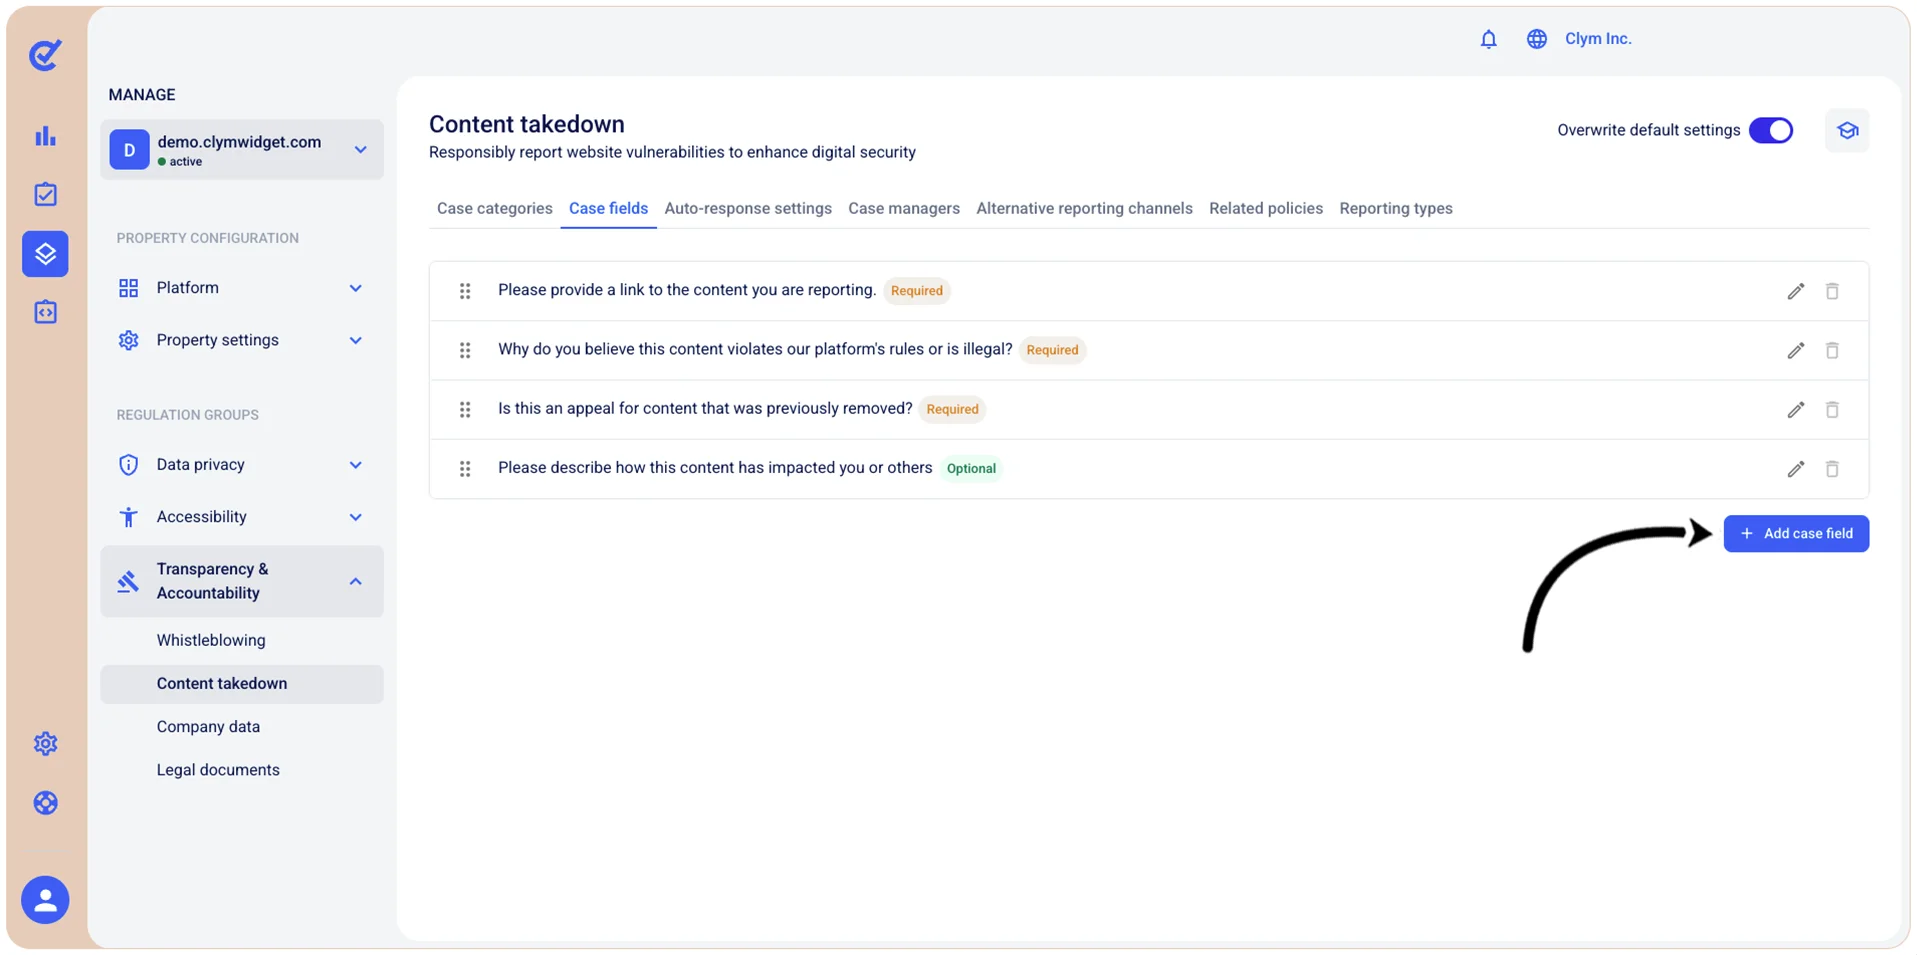This screenshot has width=1917, height=955.
Task: Switch to Auto-response settings tab
Action: pyautogui.click(x=748, y=208)
